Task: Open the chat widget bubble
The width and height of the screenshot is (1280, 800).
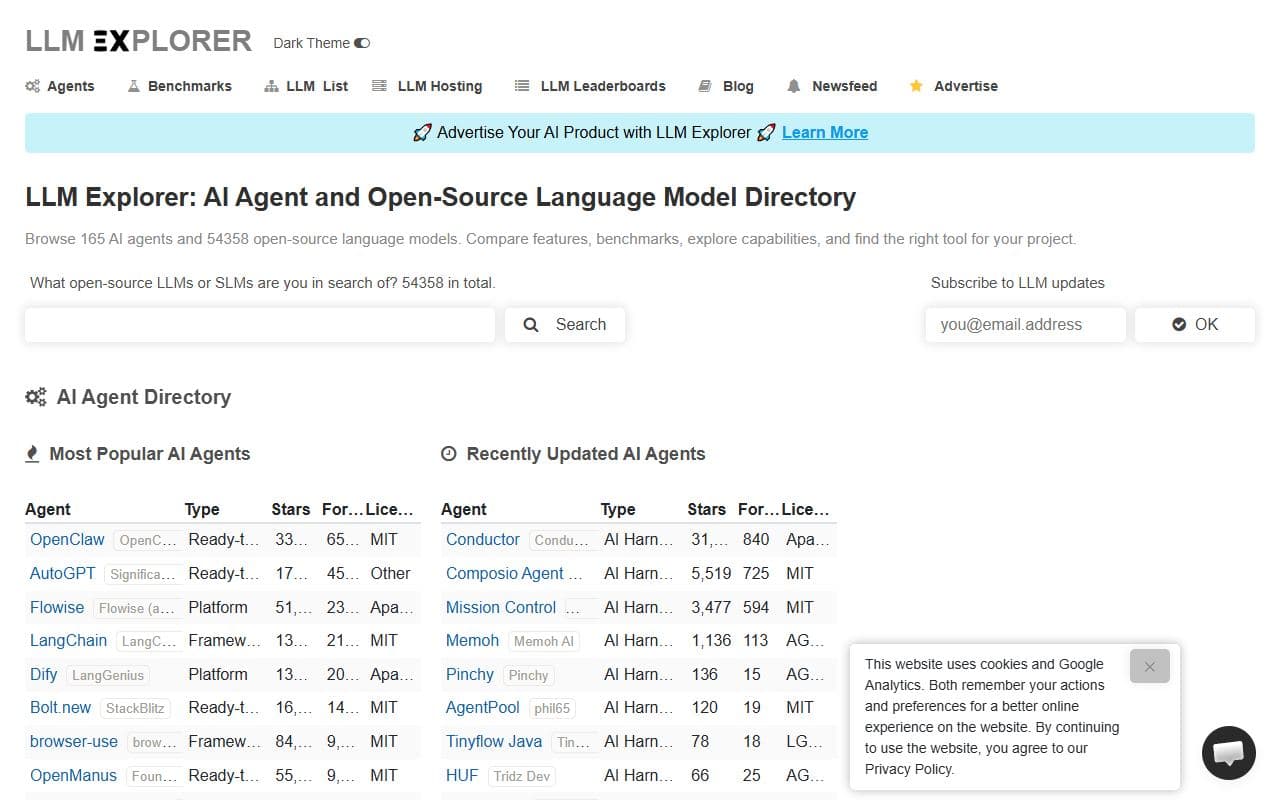Action: 1228,753
